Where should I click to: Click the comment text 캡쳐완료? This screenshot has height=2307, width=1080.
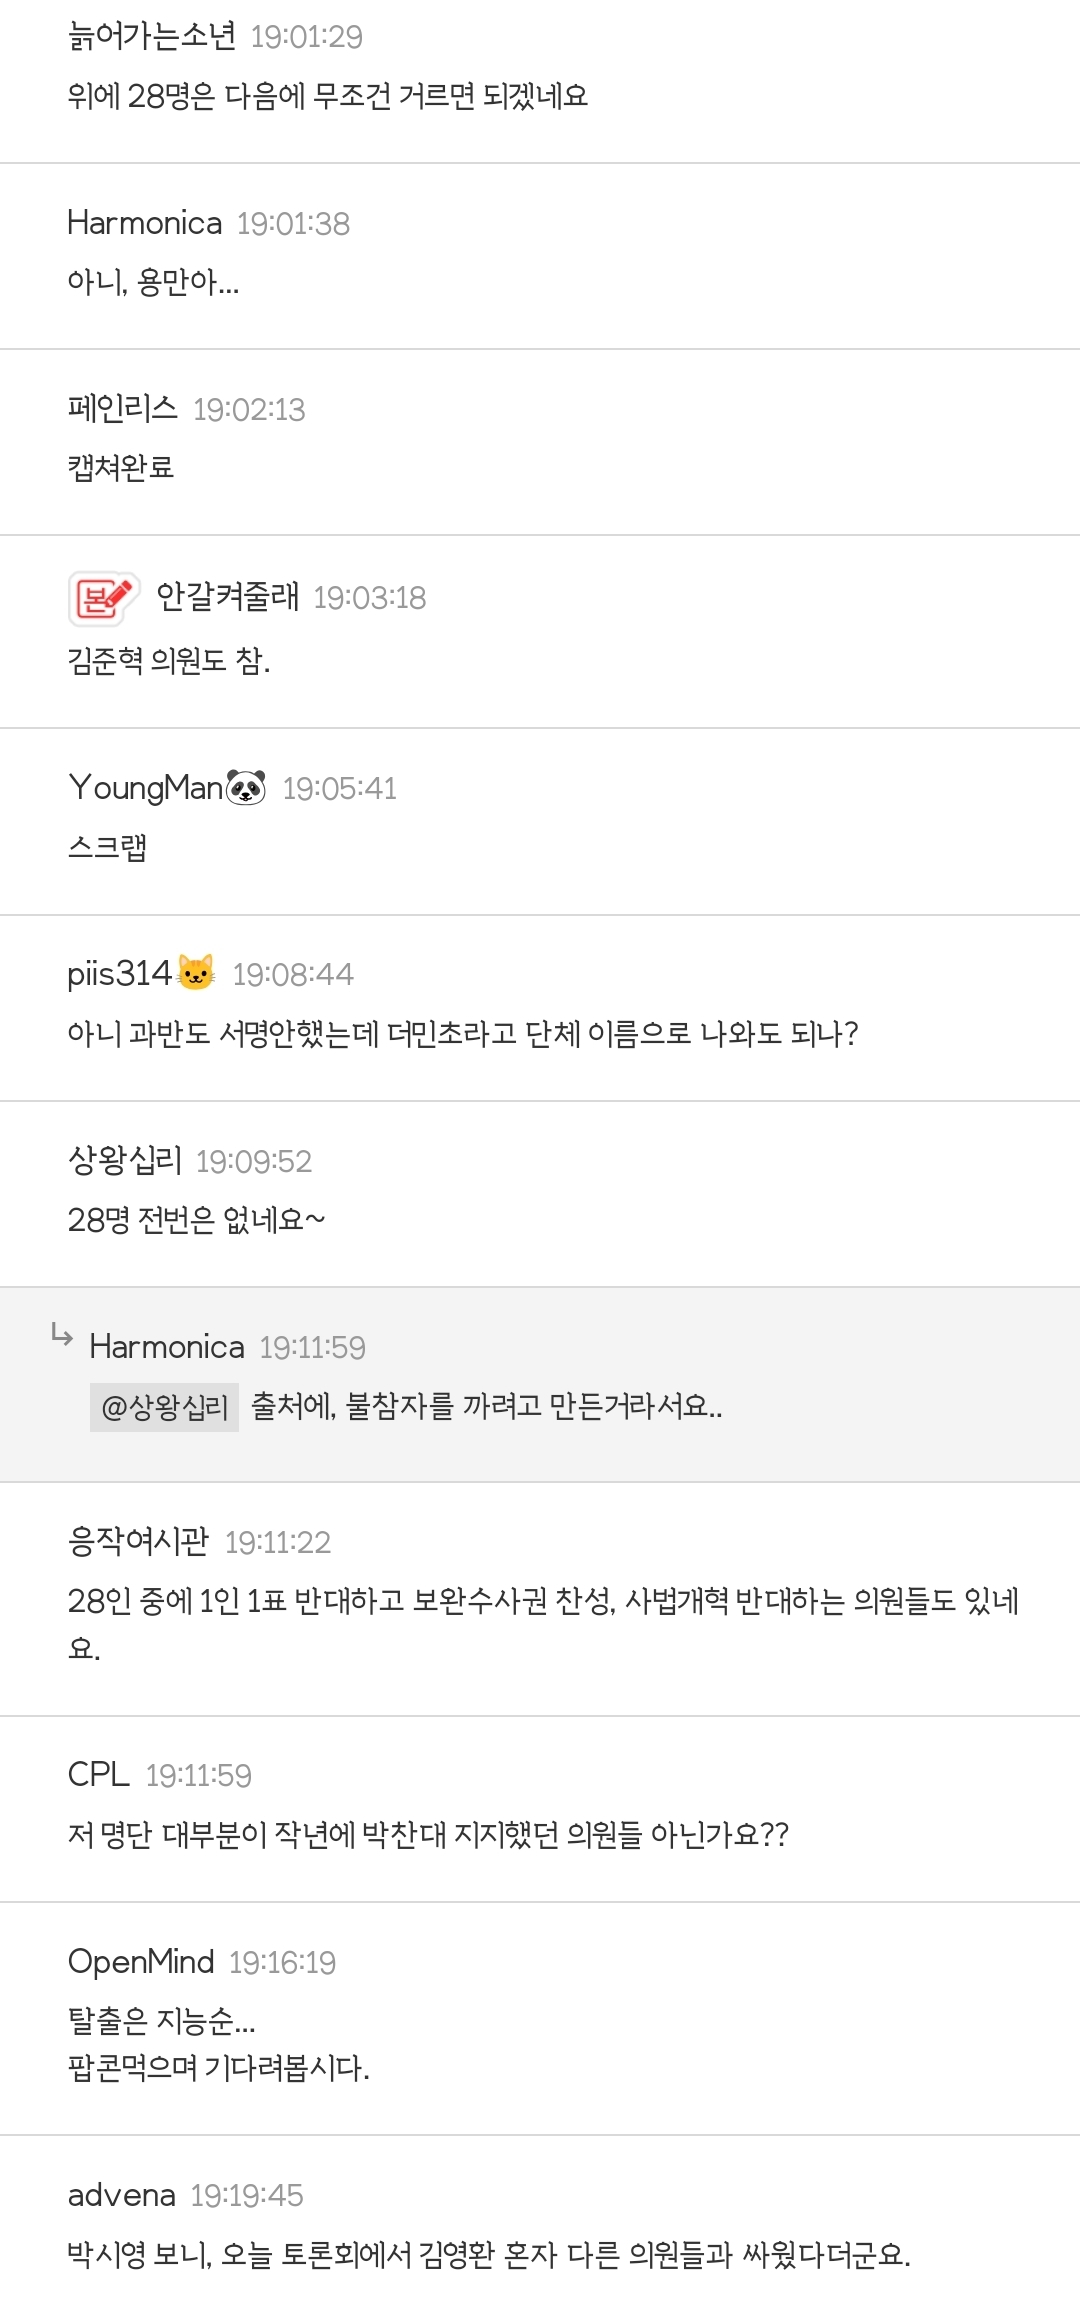click(x=121, y=467)
